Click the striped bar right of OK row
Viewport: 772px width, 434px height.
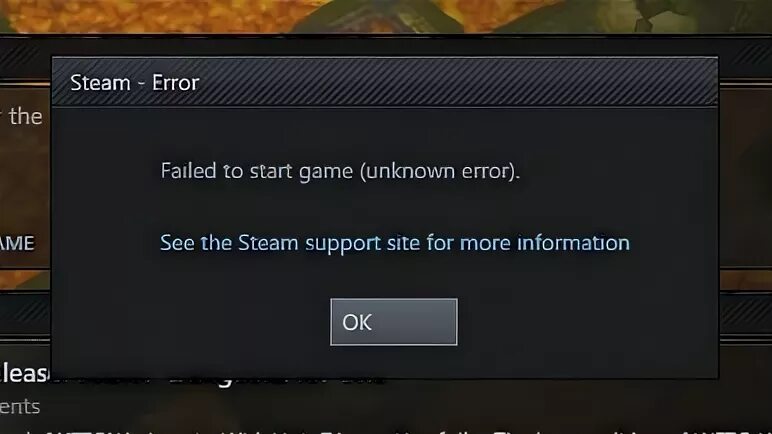745,315
